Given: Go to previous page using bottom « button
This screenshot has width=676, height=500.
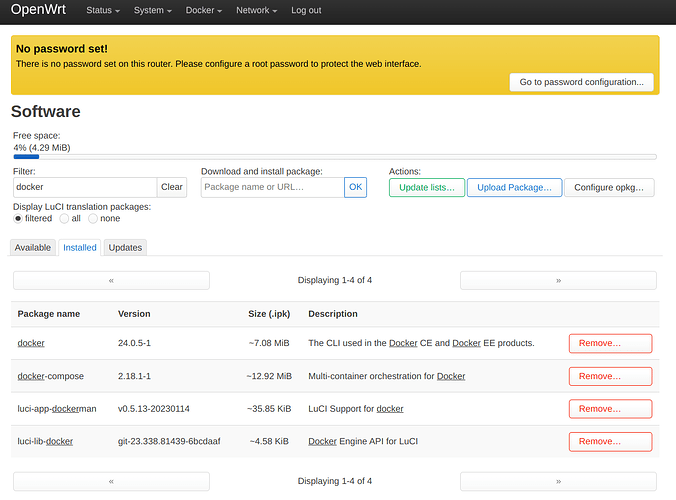Looking at the screenshot, I should (111, 481).
